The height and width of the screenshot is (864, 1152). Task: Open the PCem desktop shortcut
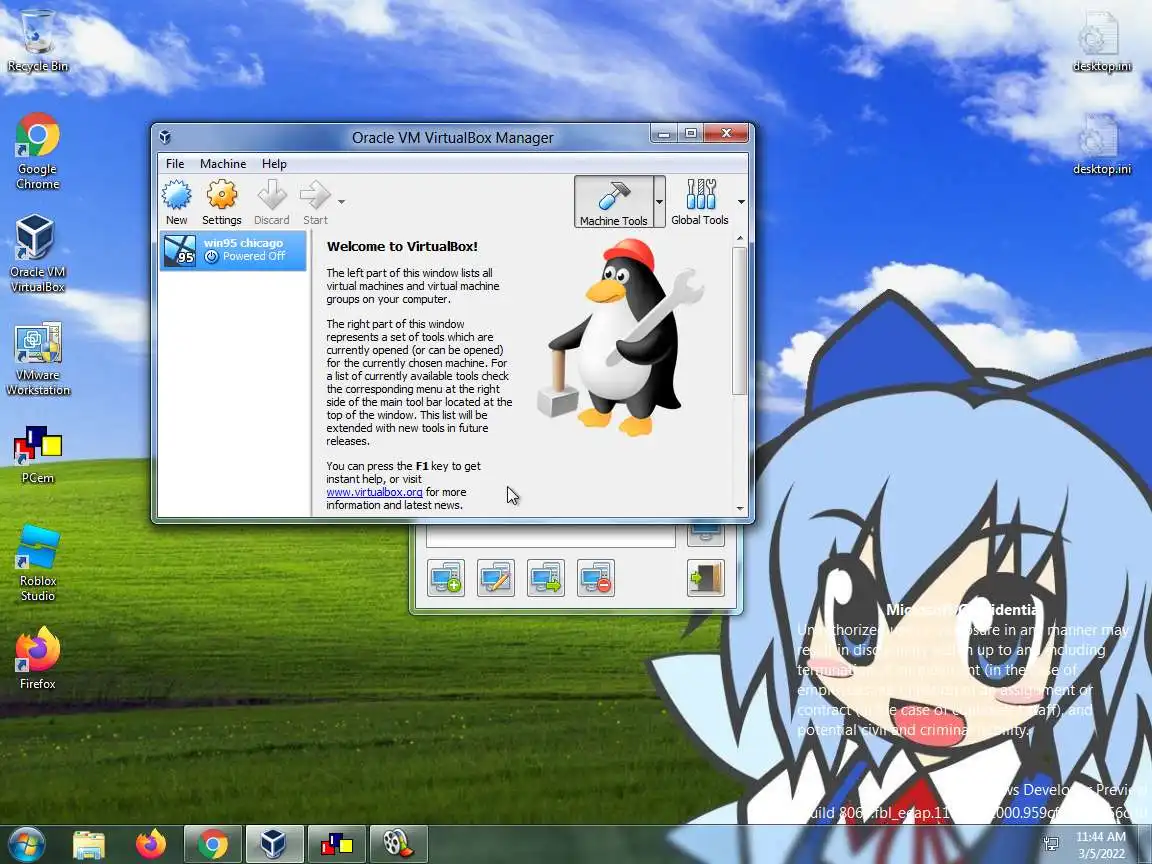pos(37,454)
